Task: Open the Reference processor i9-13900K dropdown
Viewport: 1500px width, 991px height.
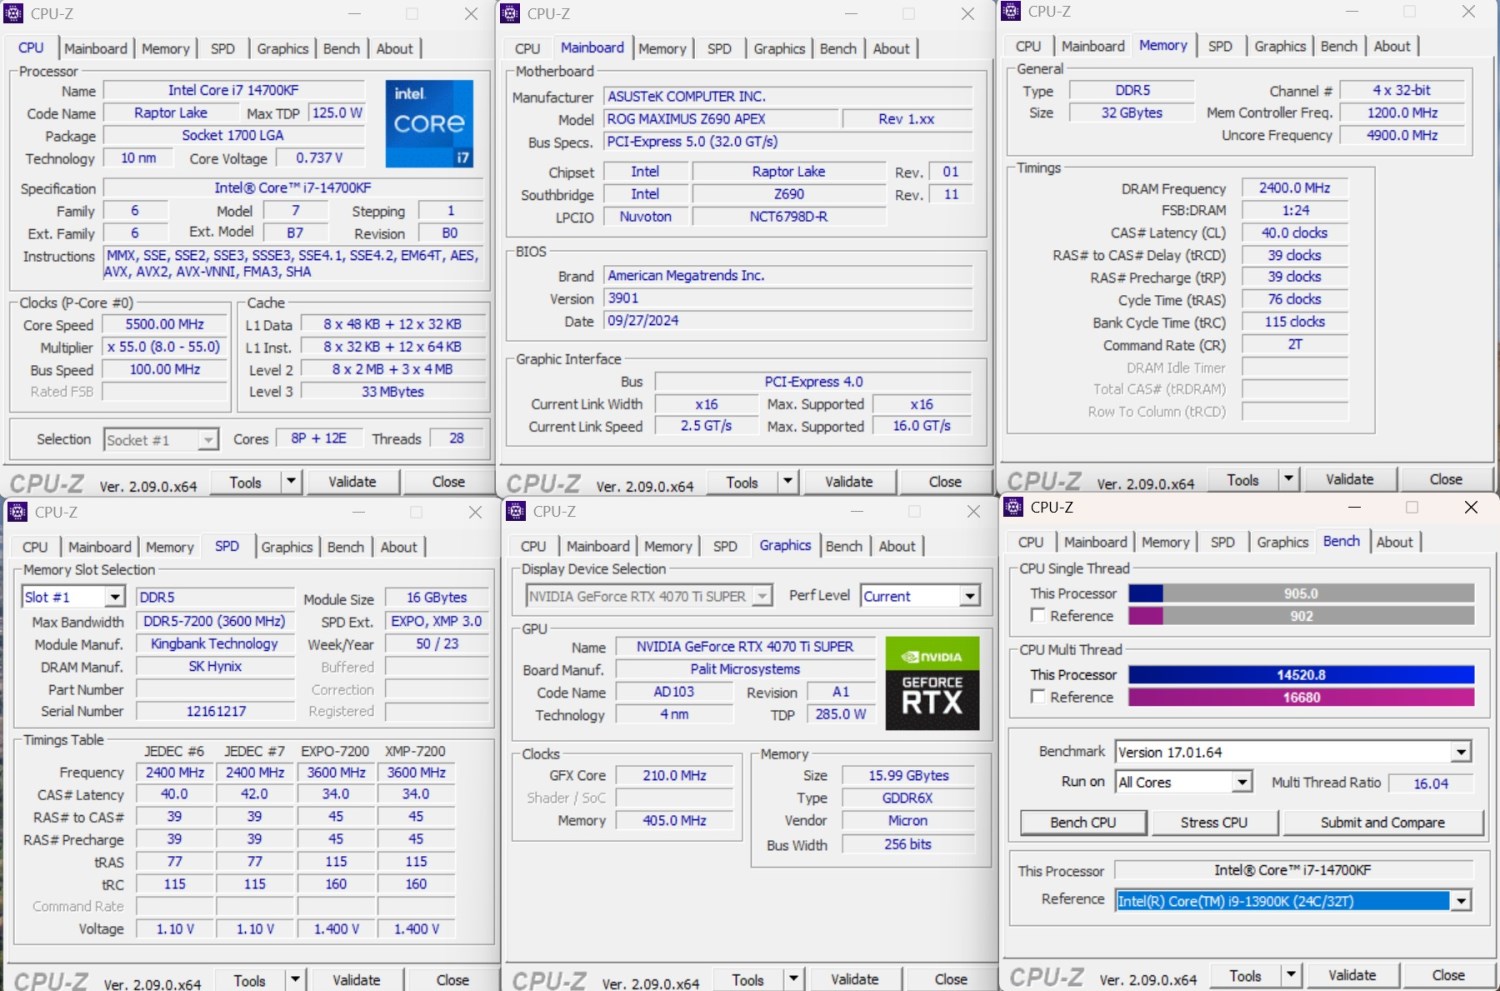Action: point(1461,901)
